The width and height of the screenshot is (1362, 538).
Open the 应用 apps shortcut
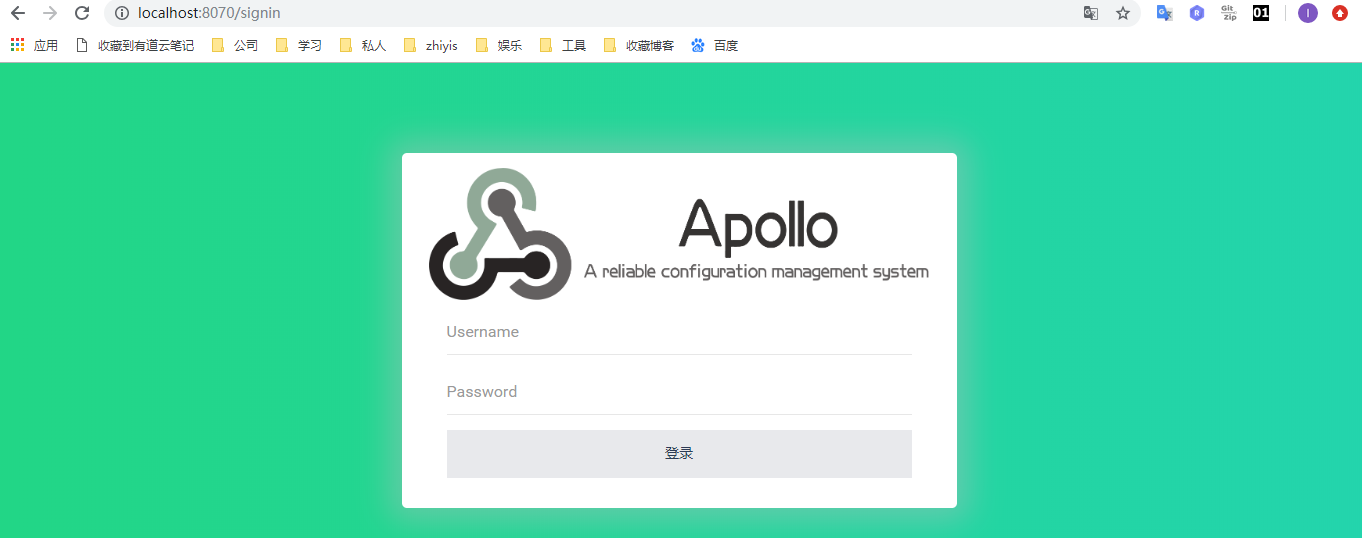[35, 45]
